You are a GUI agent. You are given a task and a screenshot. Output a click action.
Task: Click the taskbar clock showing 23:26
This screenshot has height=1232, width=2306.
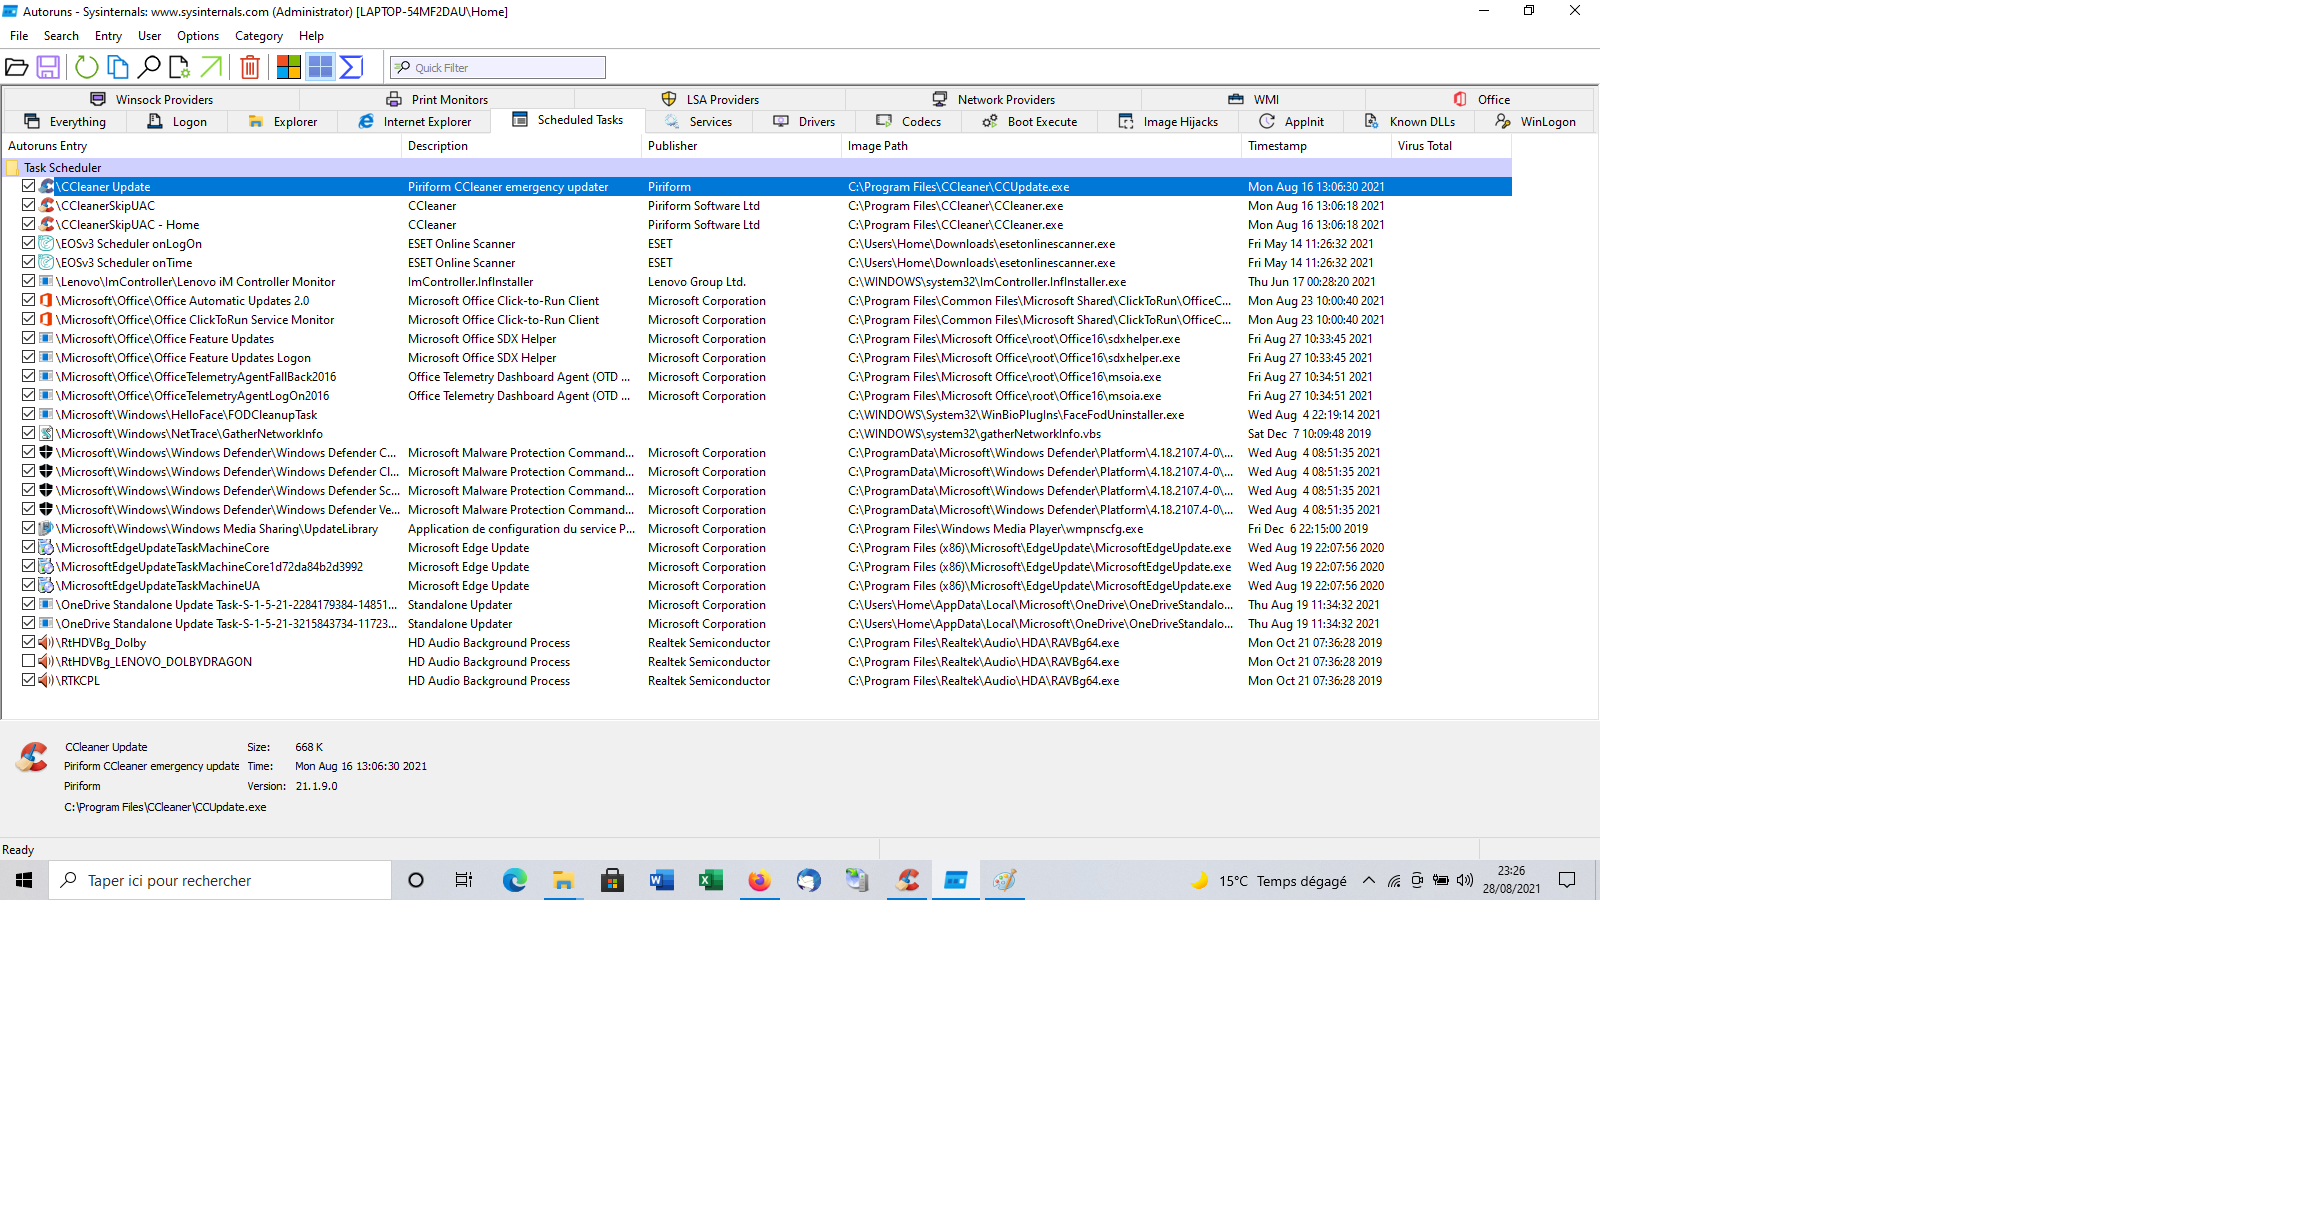1511,880
